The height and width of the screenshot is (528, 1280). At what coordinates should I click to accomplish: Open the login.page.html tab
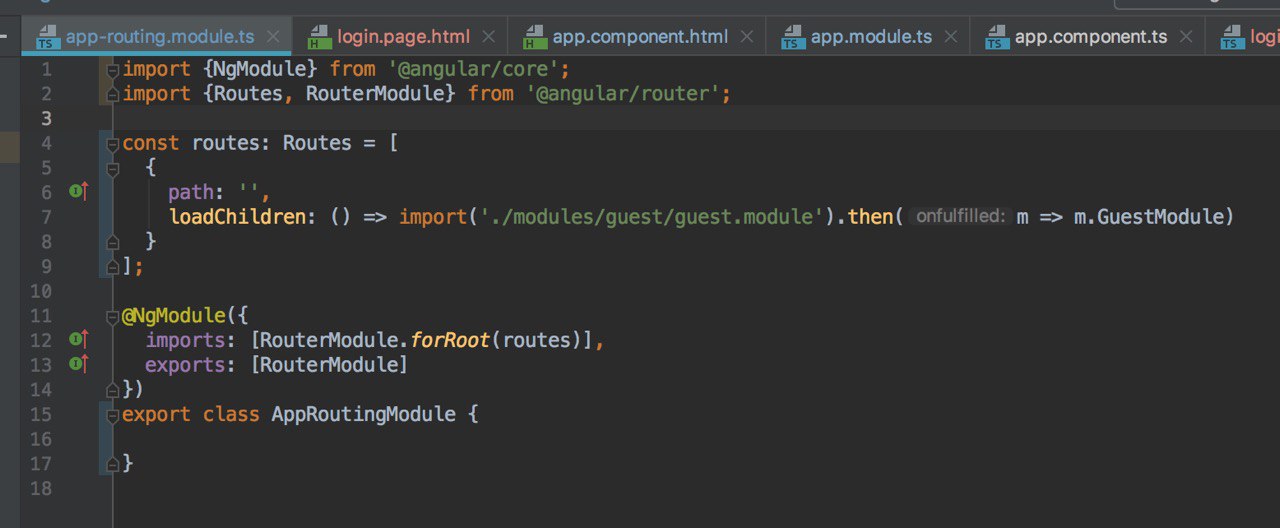(403, 37)
